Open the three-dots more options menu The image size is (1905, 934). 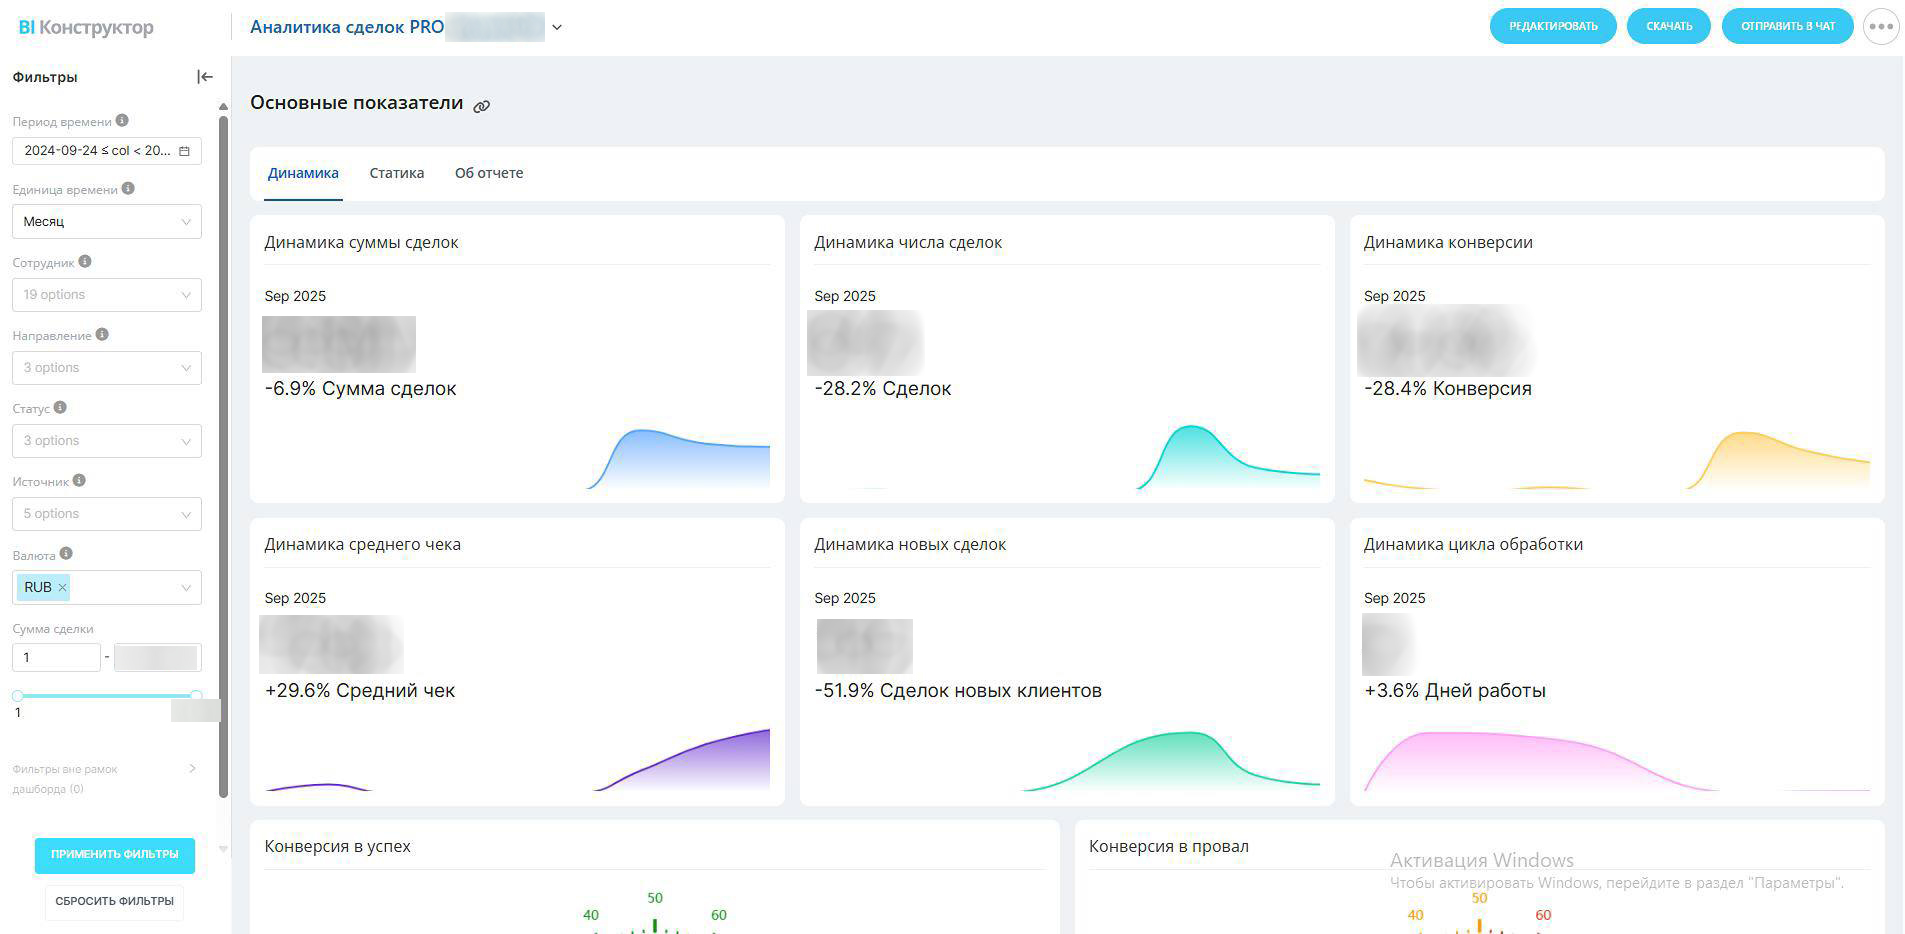tap(1881, 27)
